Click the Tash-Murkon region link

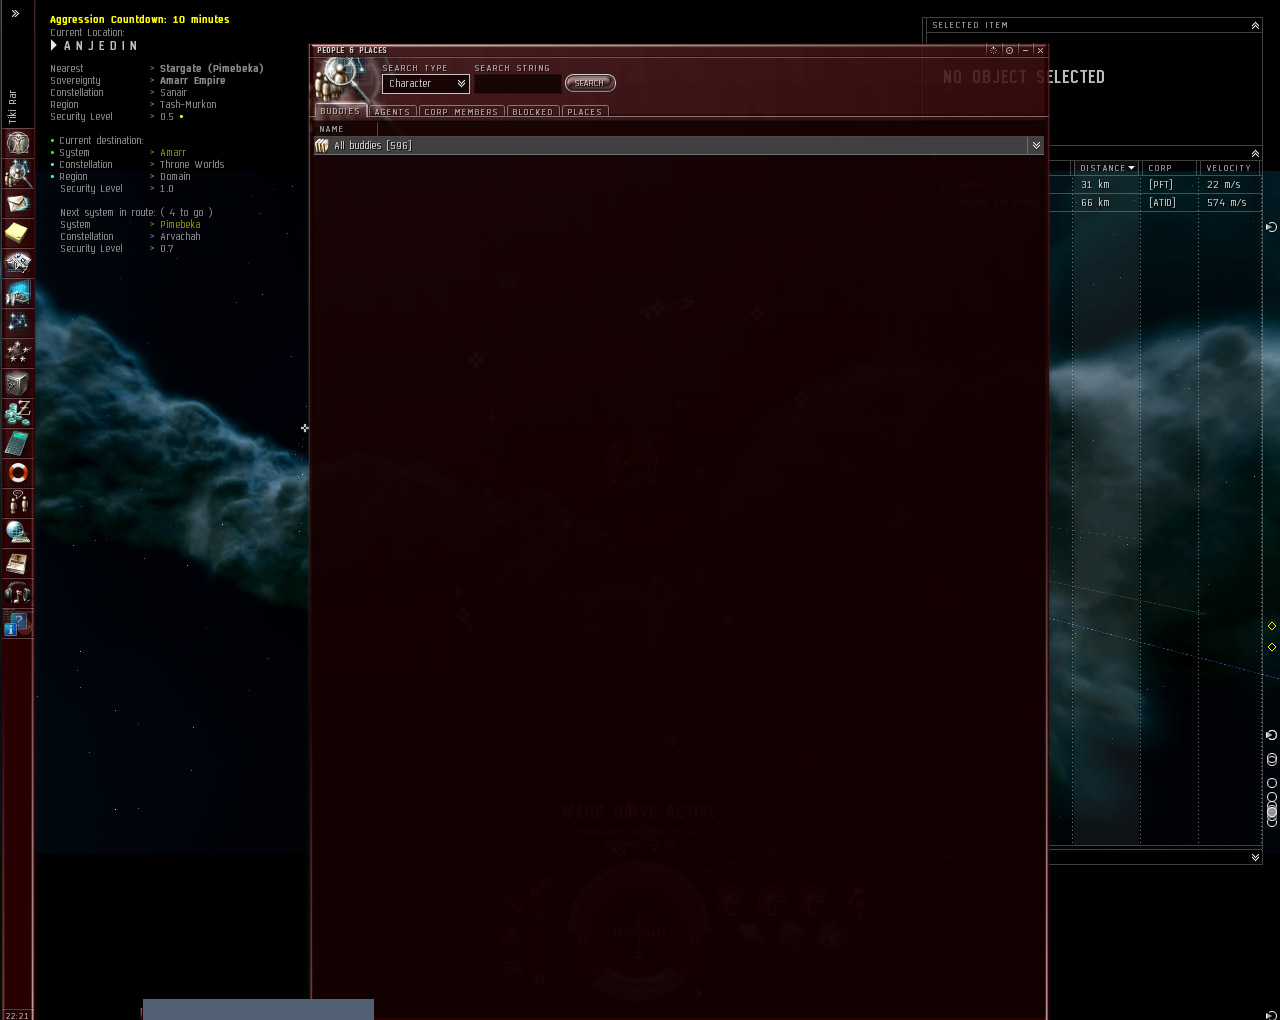[x=188, y=105]
